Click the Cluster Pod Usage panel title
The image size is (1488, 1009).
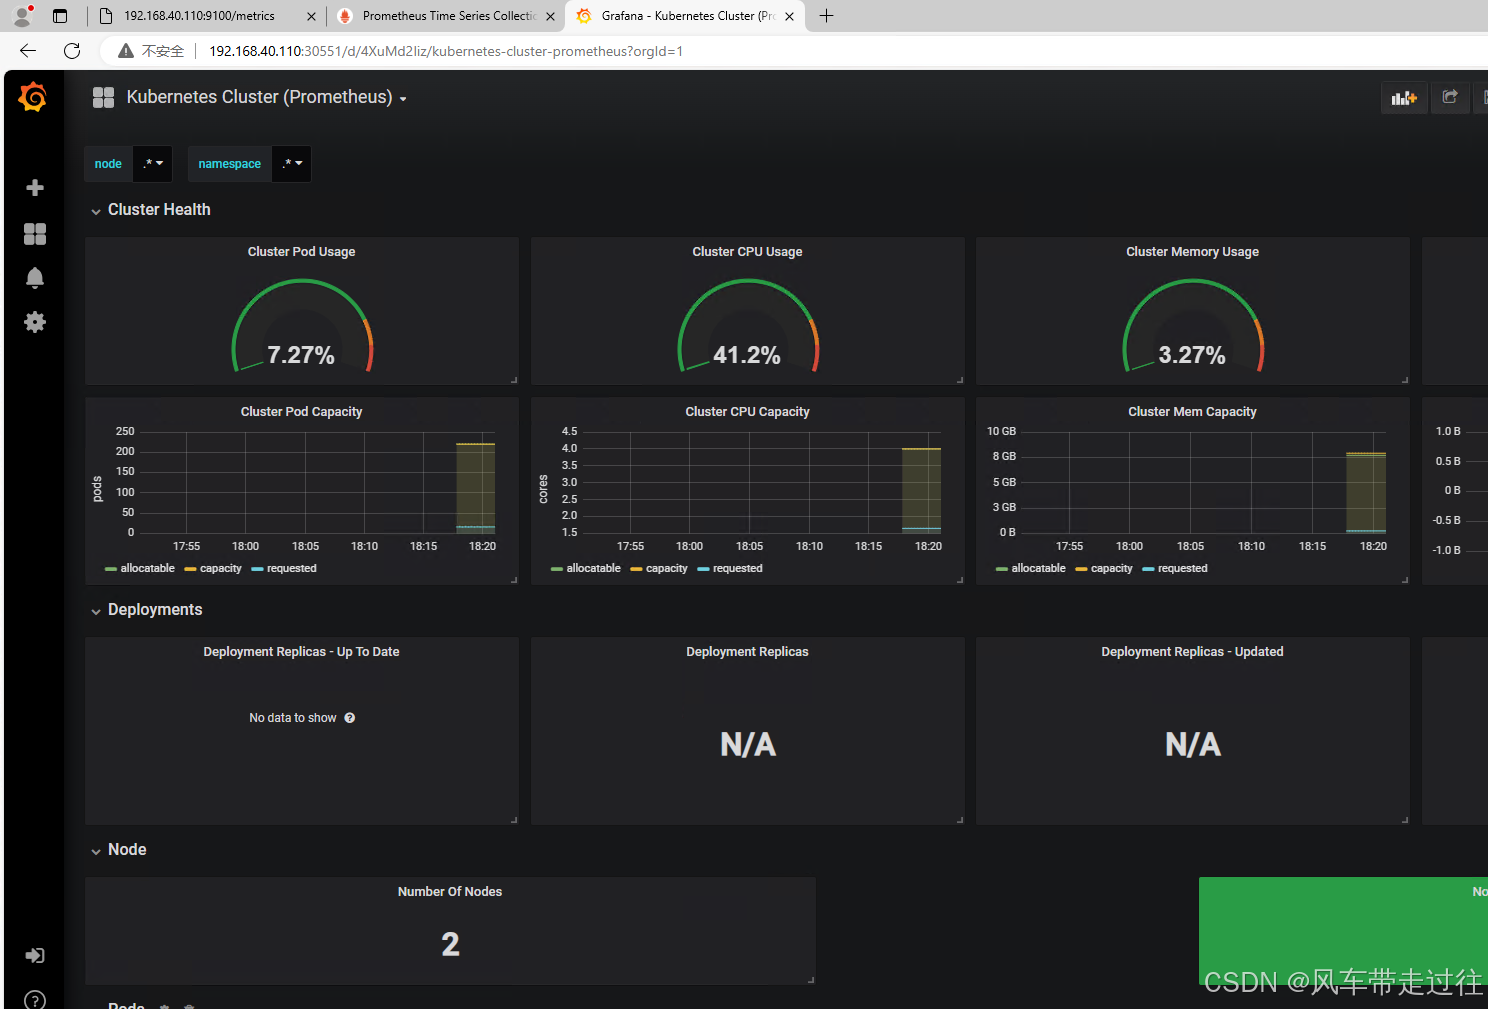[x=302, y=252]
